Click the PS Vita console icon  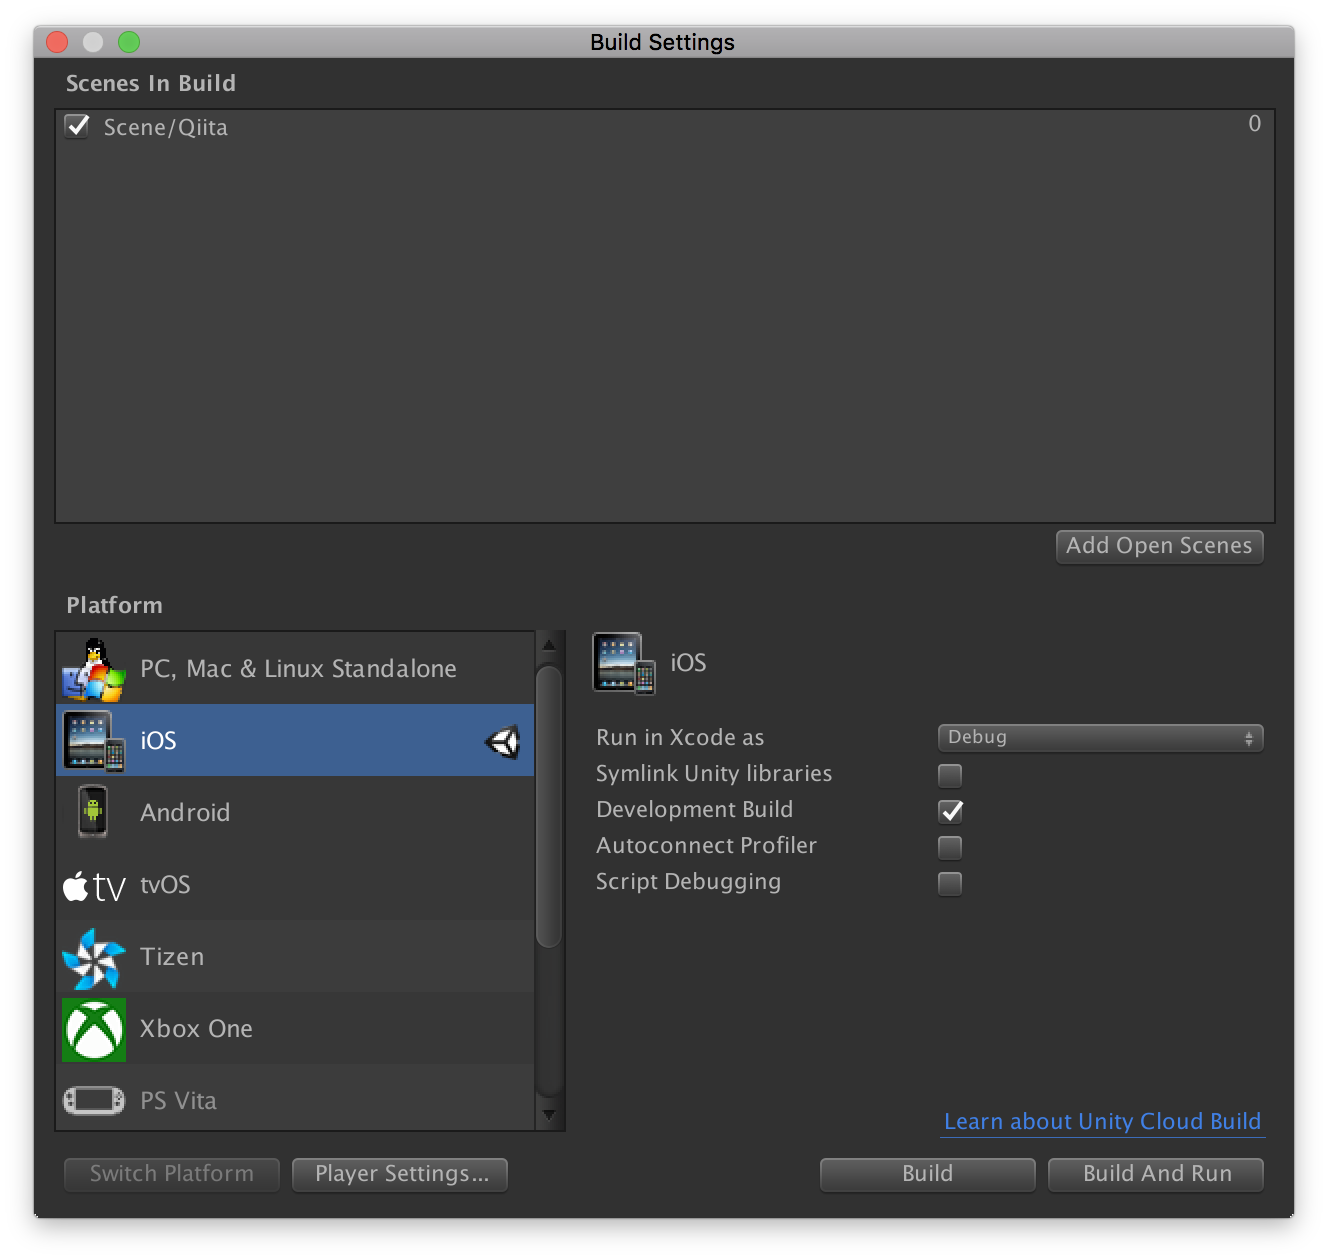(94, 1101)
